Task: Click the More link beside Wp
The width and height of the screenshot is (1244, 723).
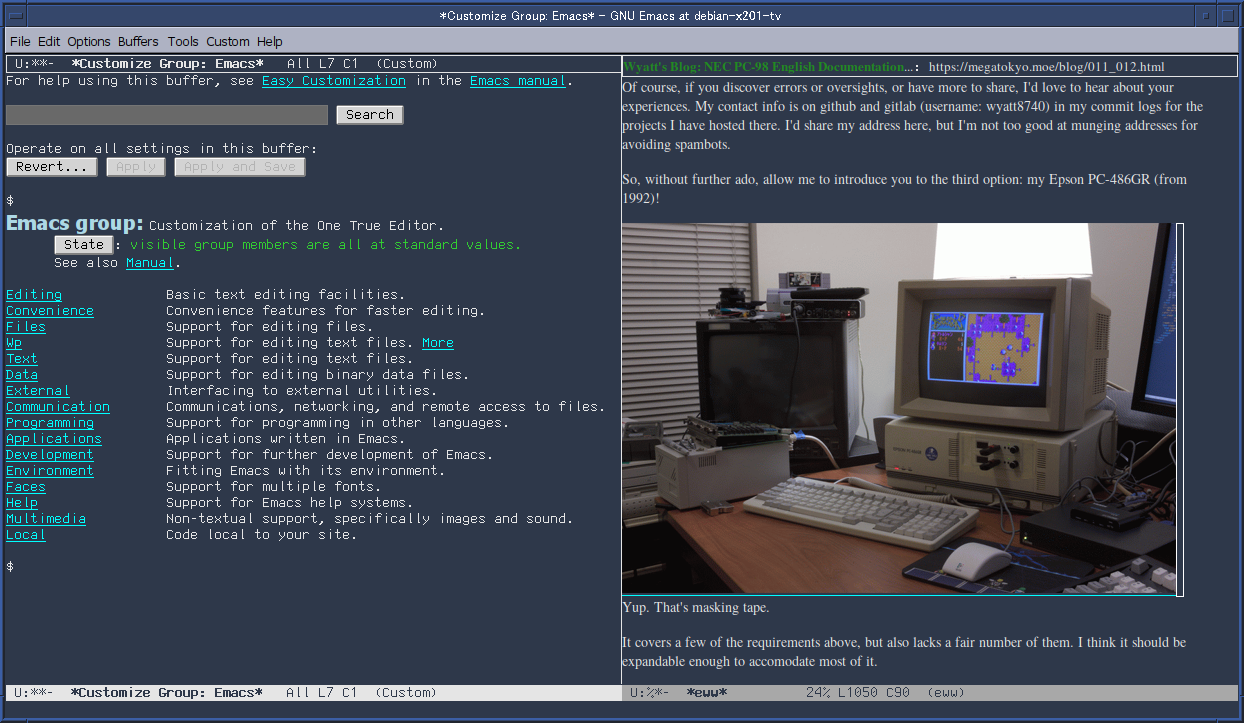Action: (x=438, y=343)
